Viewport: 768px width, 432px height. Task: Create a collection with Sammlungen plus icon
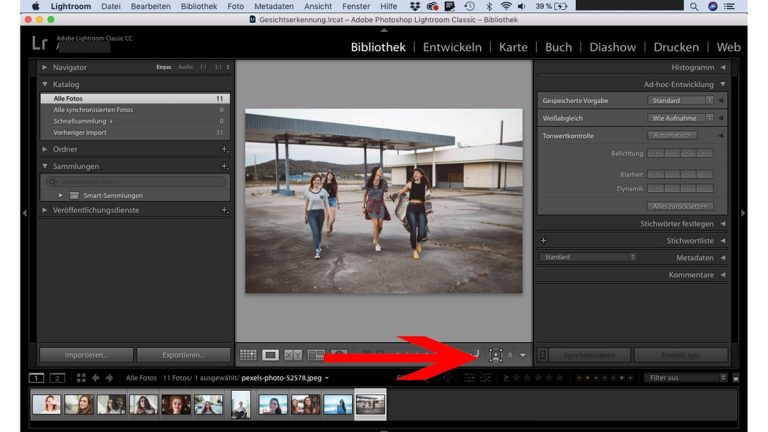click(225, 166)
